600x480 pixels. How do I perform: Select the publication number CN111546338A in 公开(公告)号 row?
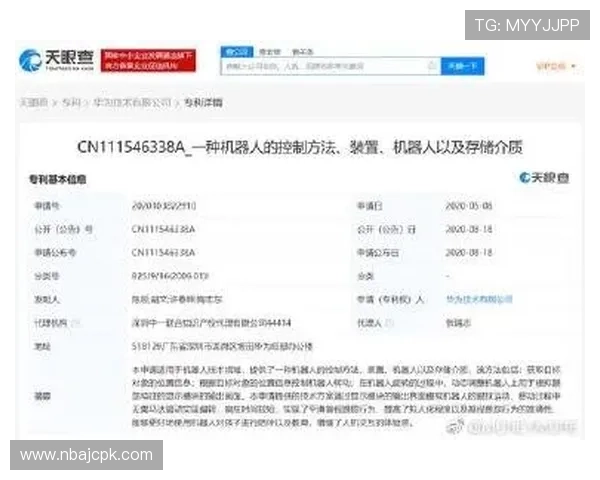163,229
